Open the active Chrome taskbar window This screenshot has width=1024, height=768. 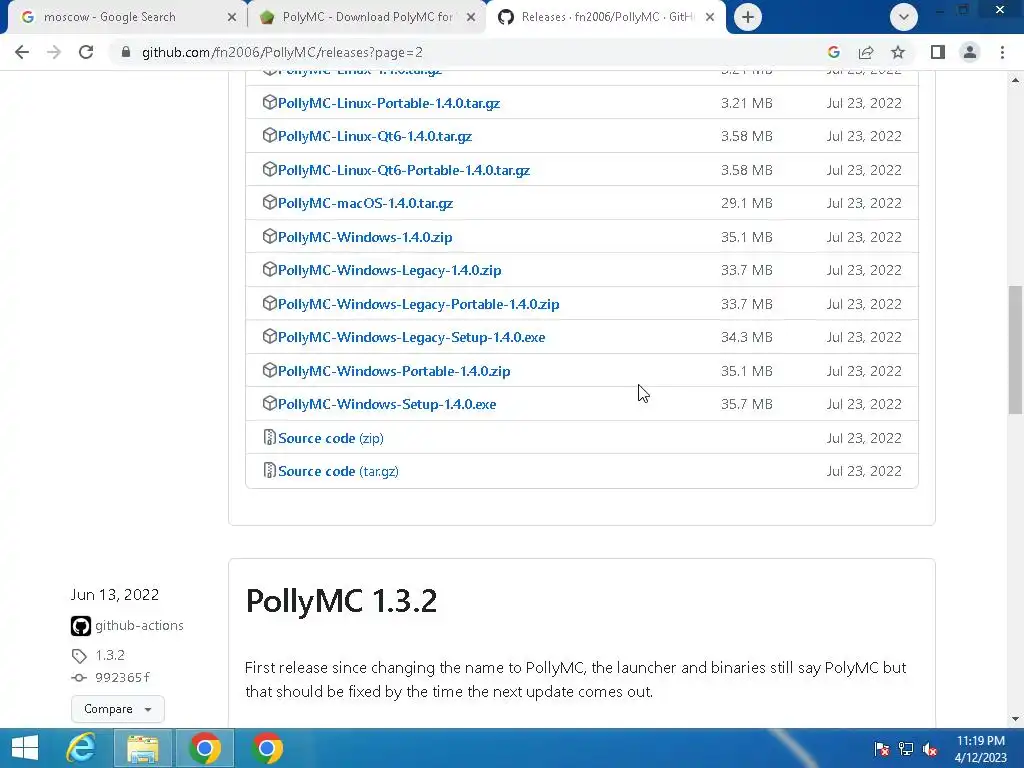[205, 748]
